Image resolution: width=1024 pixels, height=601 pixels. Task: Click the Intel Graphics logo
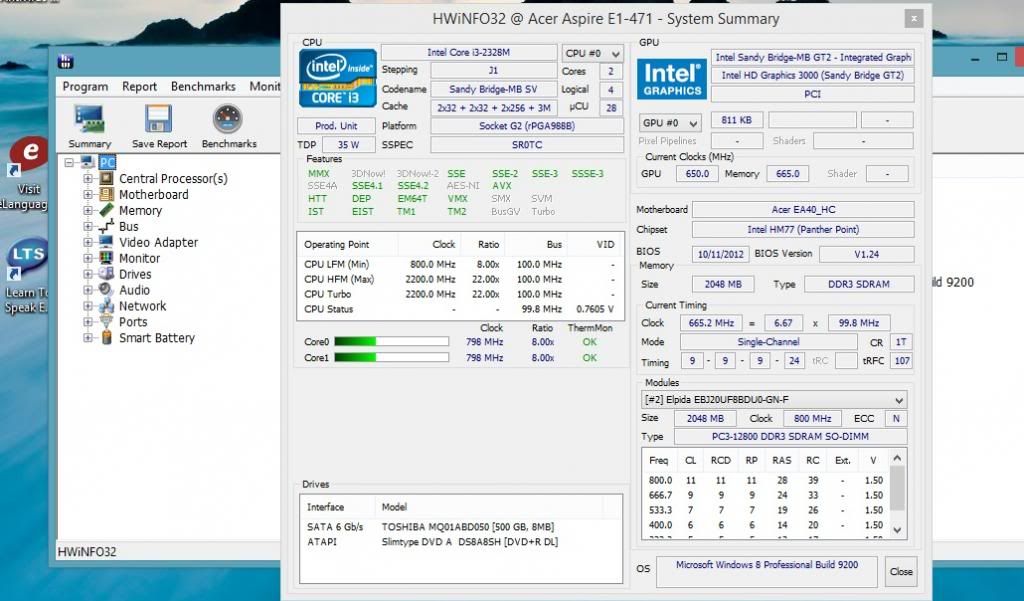tap(672, 80)
